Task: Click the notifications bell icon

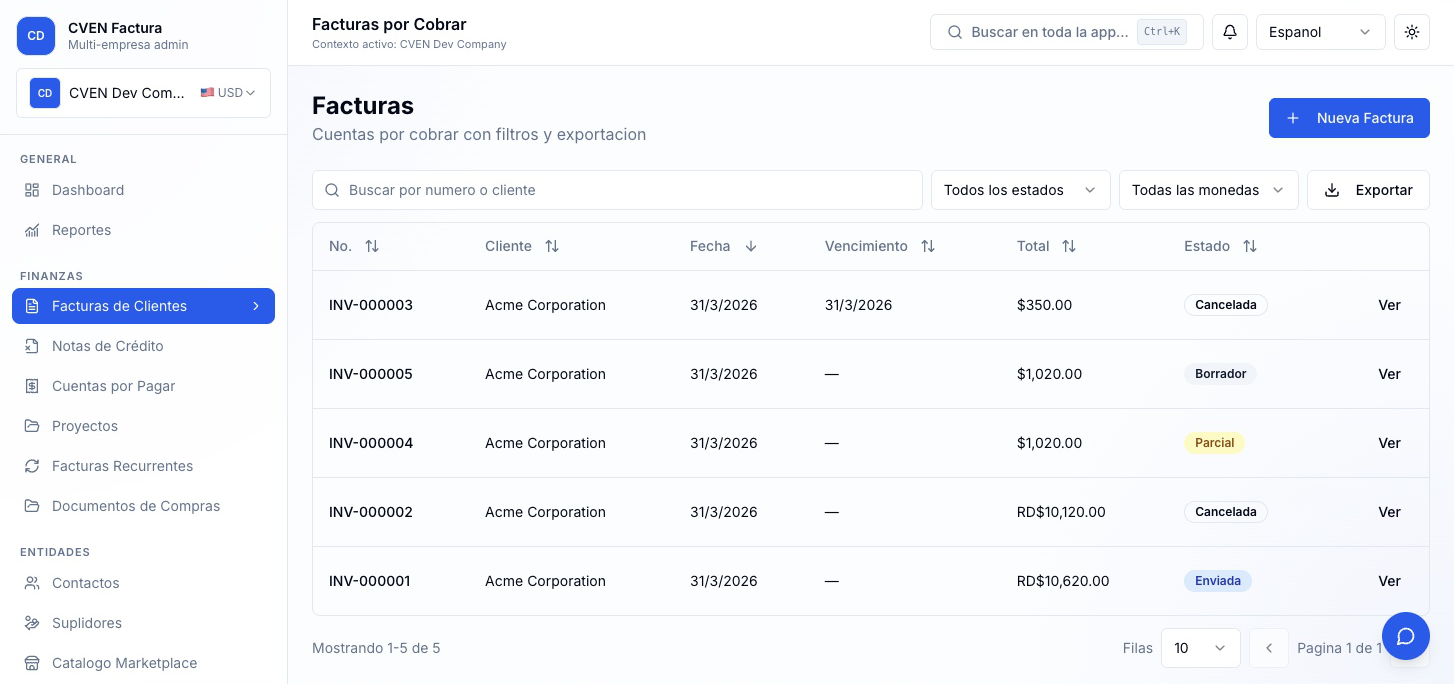Action: [1230, 32]
